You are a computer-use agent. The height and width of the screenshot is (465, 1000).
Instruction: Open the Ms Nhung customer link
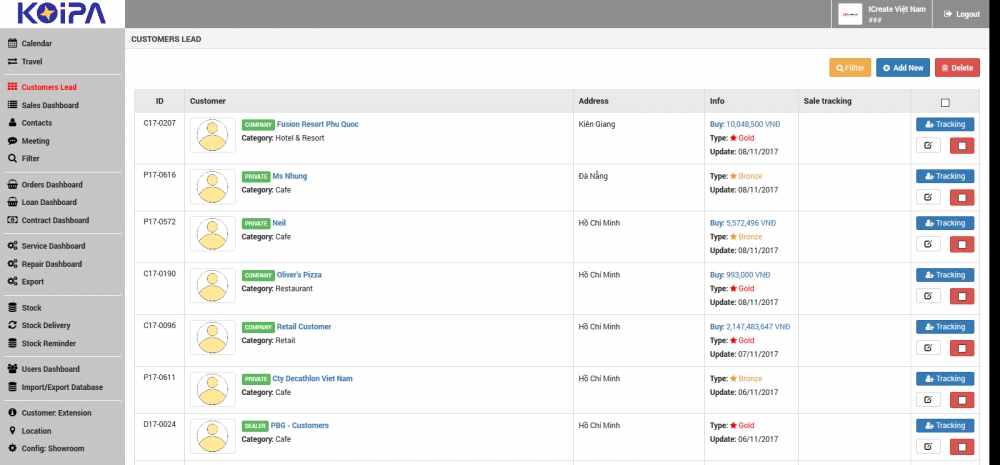pos(290,176)
